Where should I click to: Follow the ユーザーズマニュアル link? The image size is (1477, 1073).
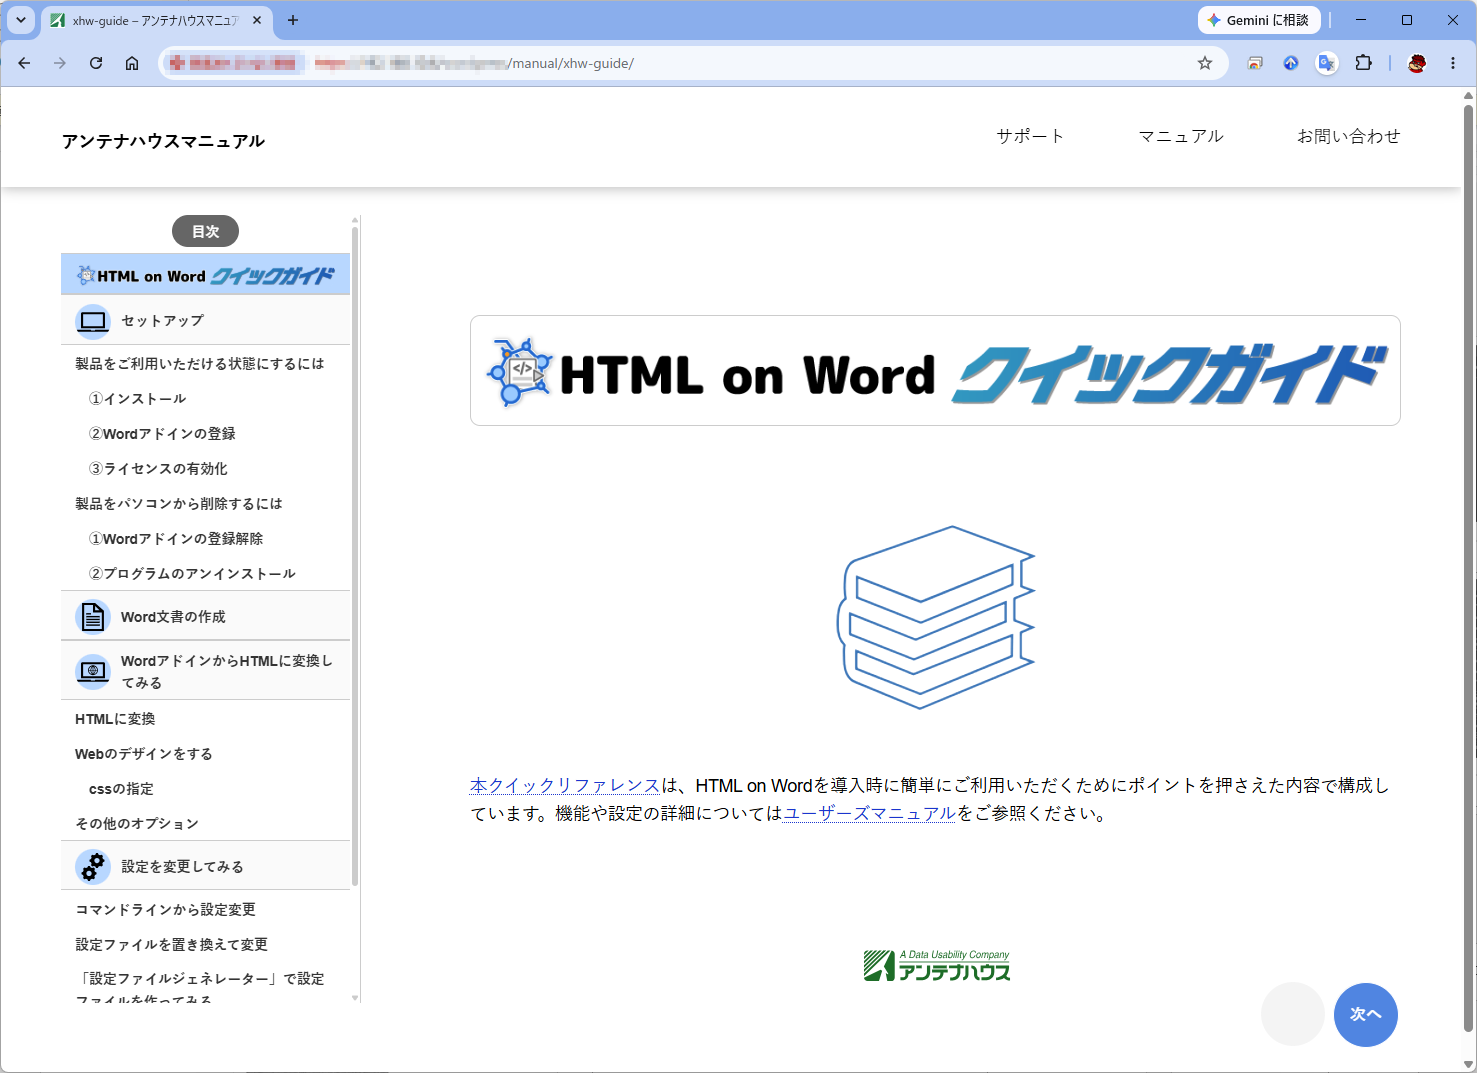point(869,814)
